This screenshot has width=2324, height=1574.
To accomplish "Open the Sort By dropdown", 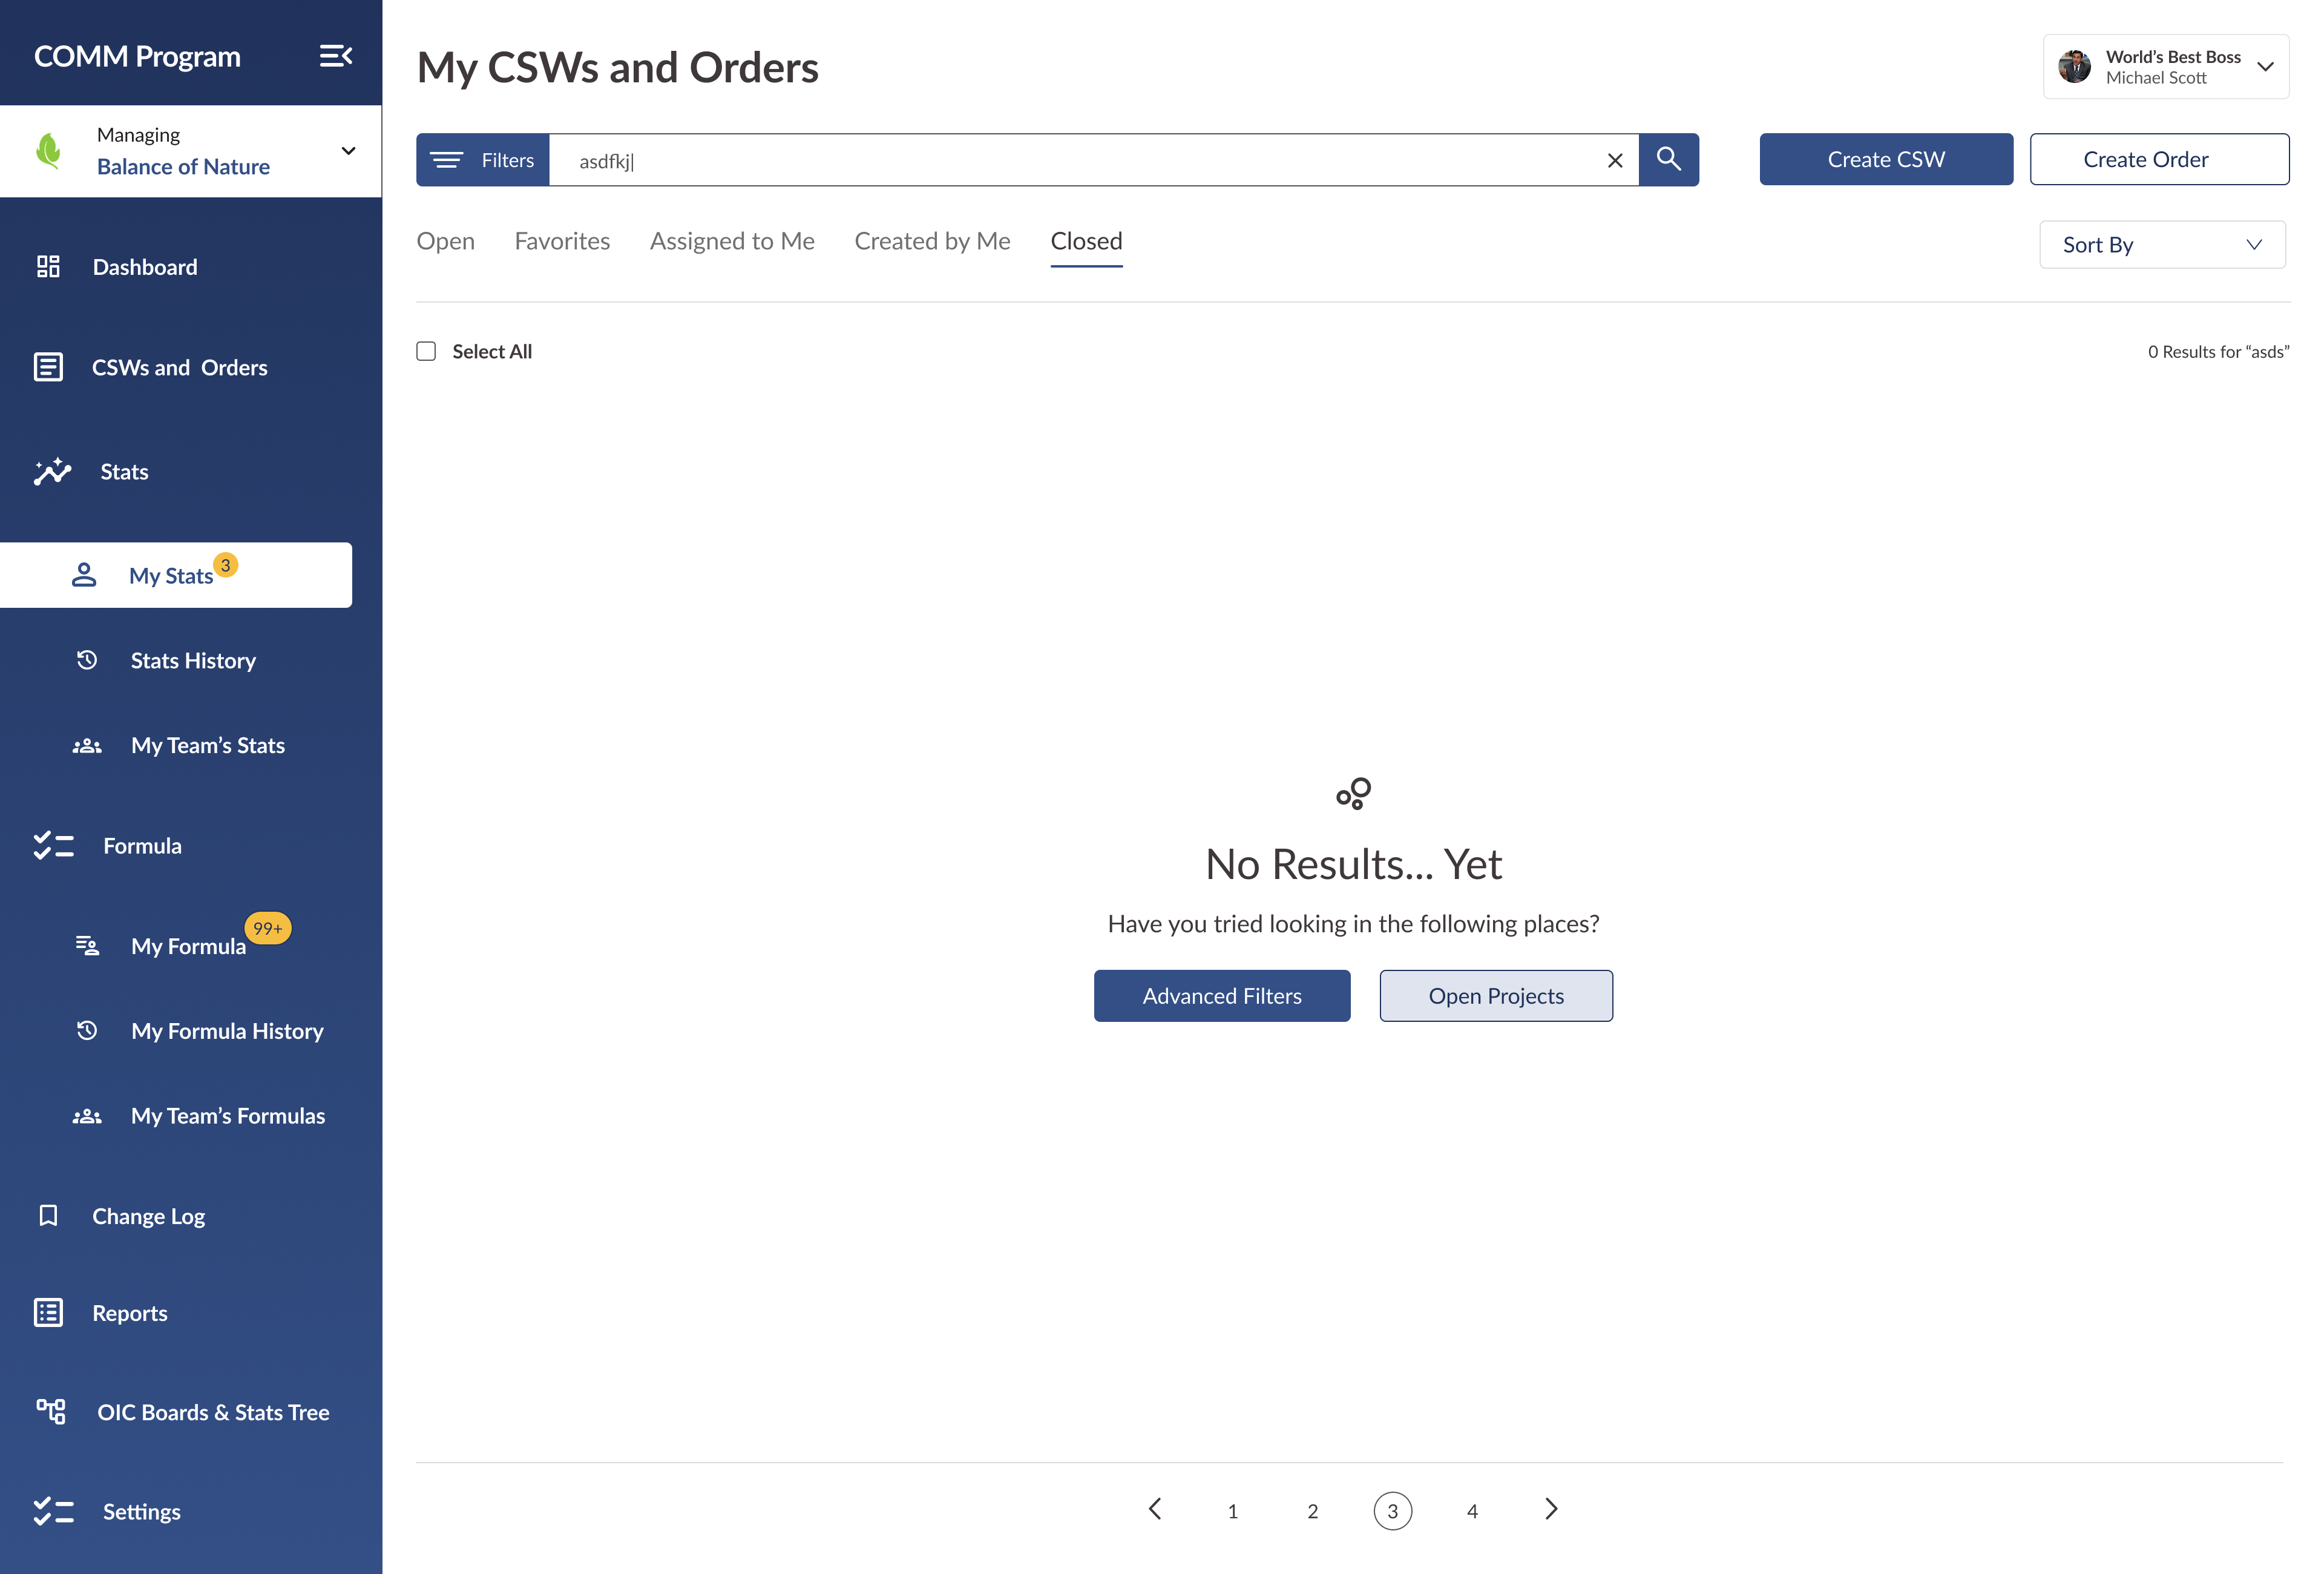I will pyautogui.click(x=2162, y=245).
